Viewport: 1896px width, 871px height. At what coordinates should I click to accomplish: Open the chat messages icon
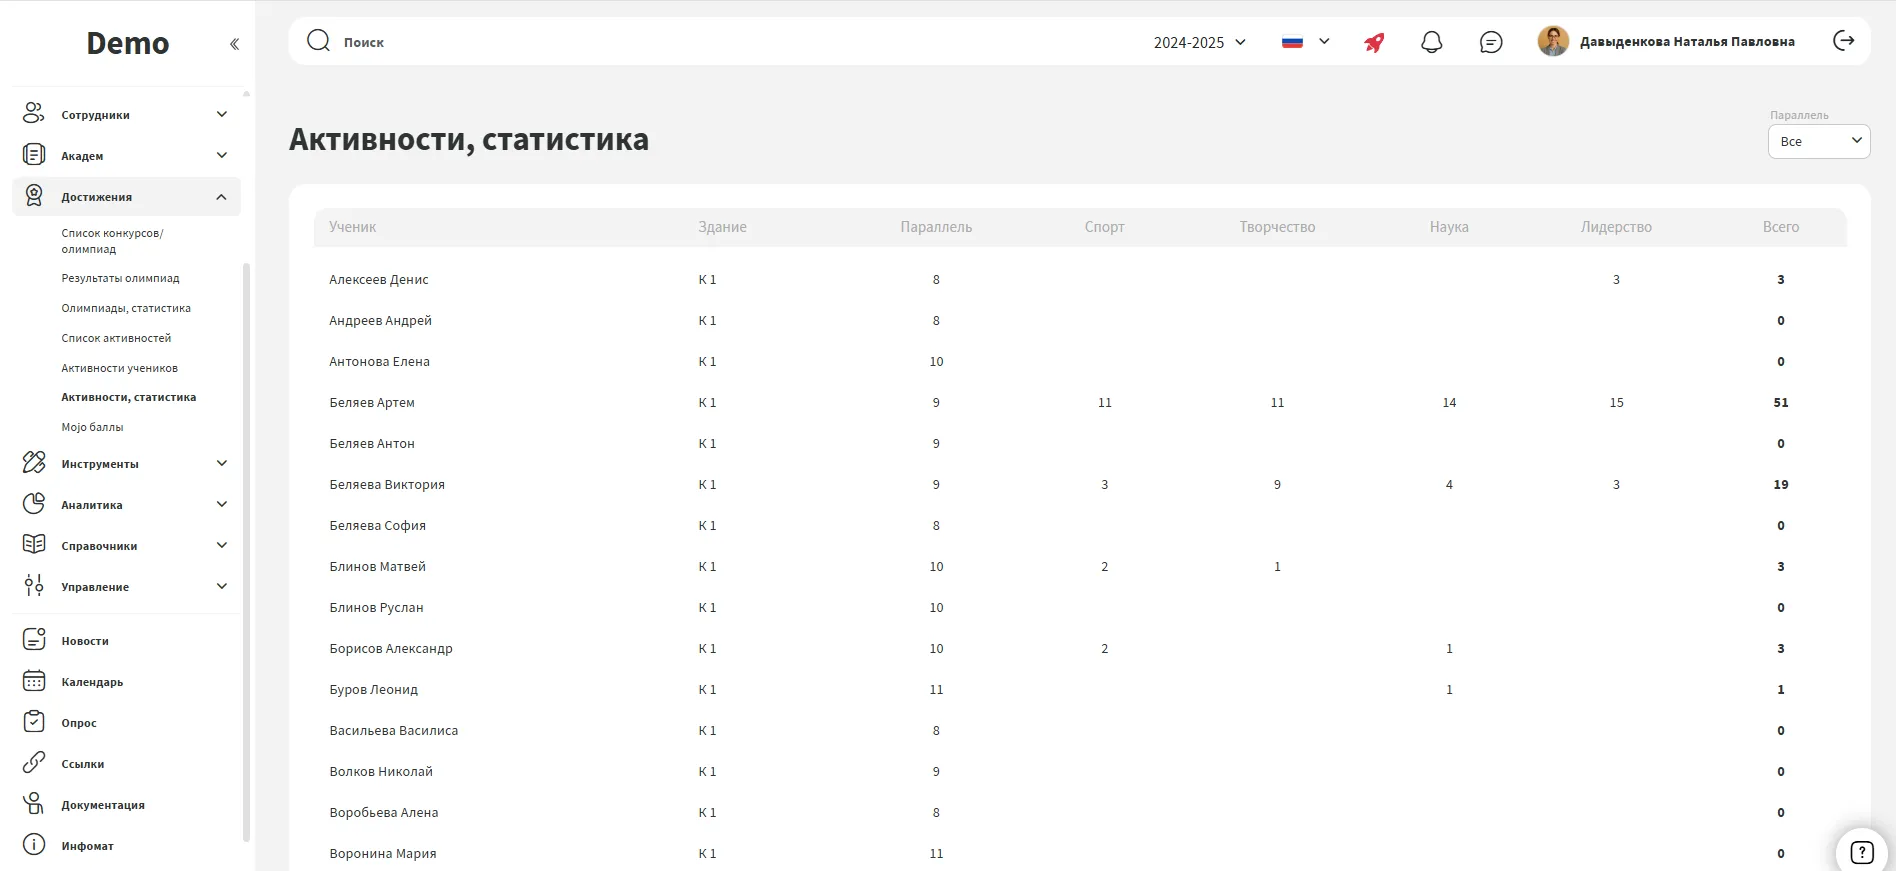tap(1490, 42)
